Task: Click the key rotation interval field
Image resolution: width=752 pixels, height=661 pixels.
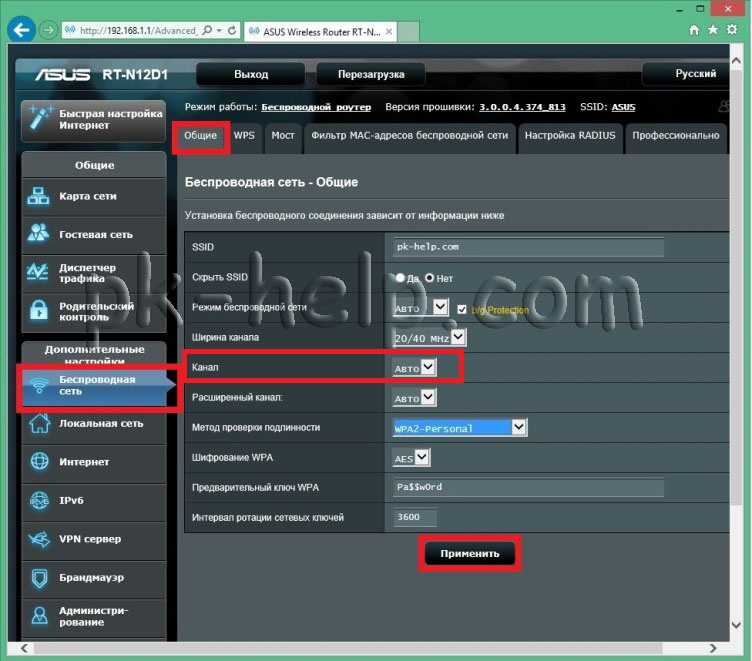Action: 415,517
